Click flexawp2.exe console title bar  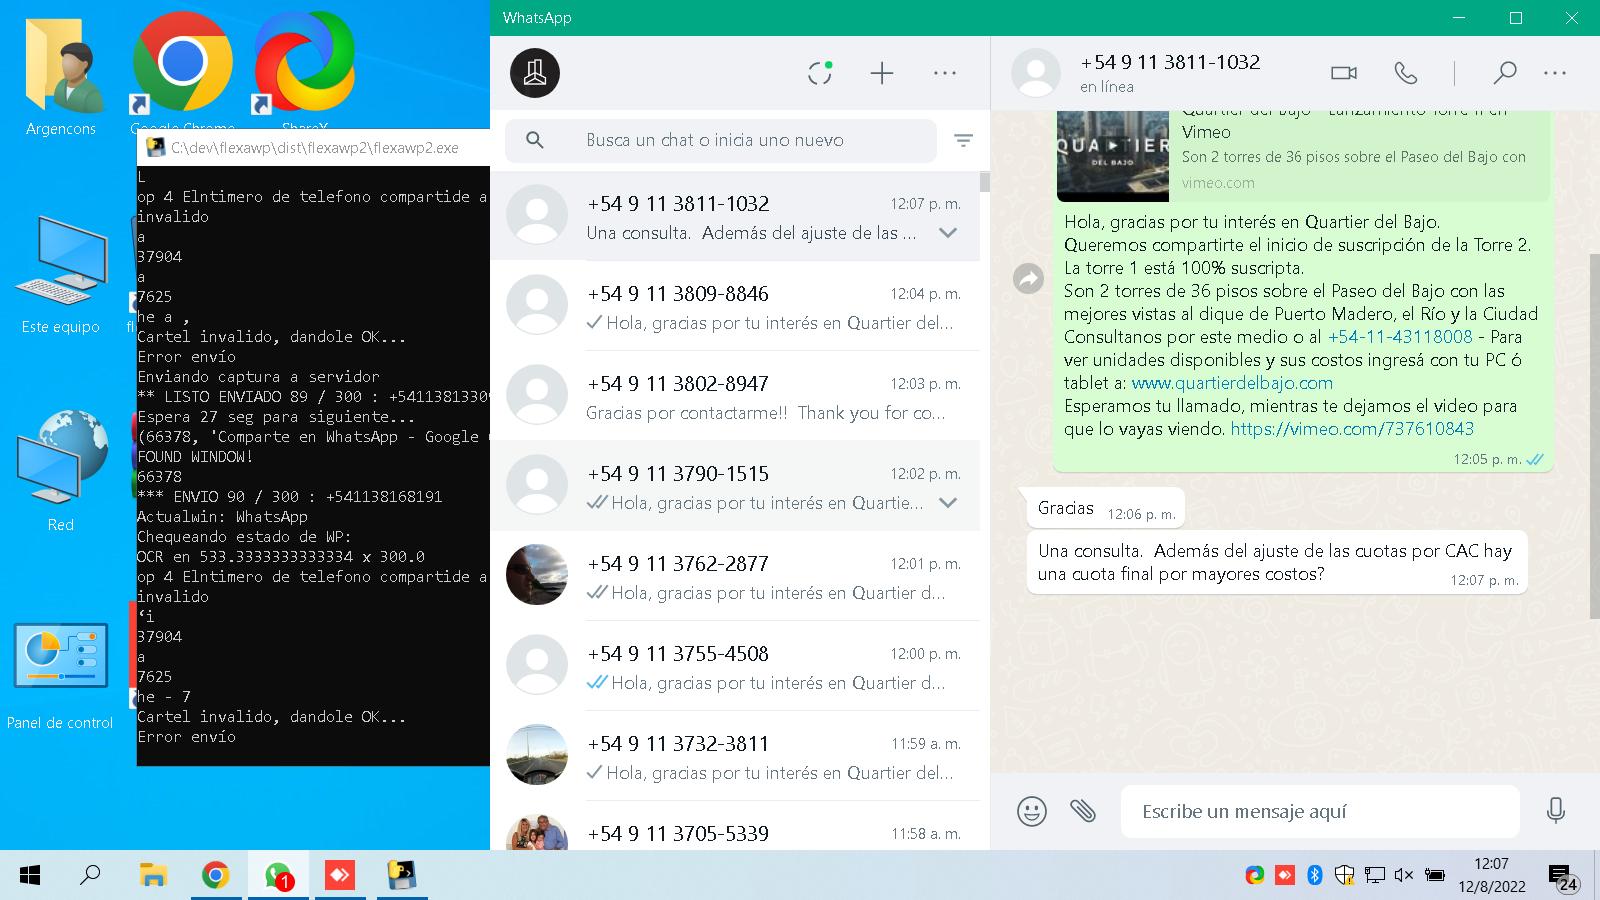tap(314, 148)
